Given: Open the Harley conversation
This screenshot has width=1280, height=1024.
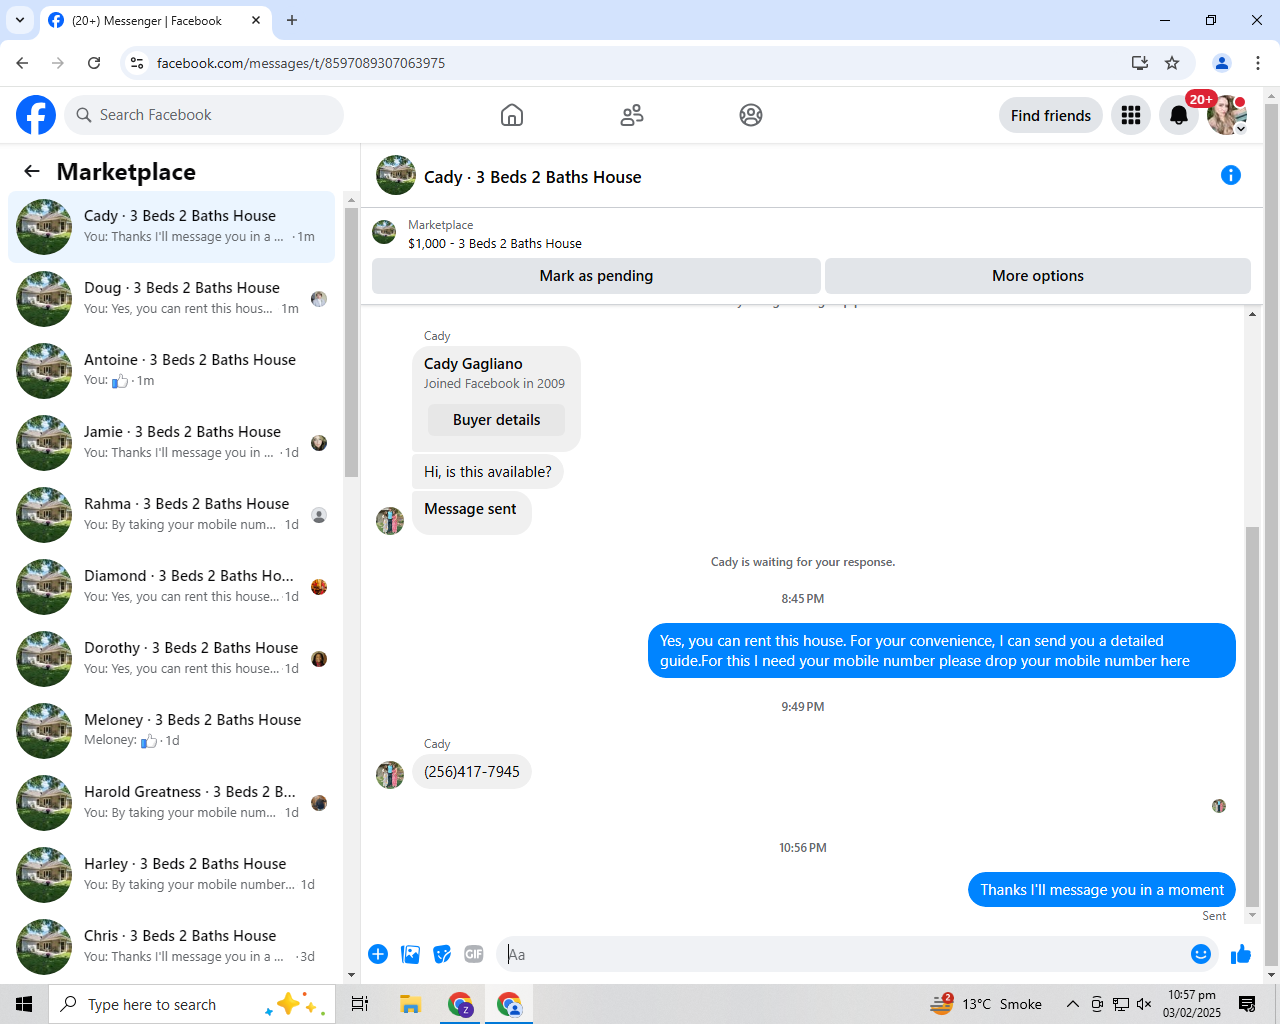Looking at the screenshot, I should pyautogui.click(x=172, y=875).
